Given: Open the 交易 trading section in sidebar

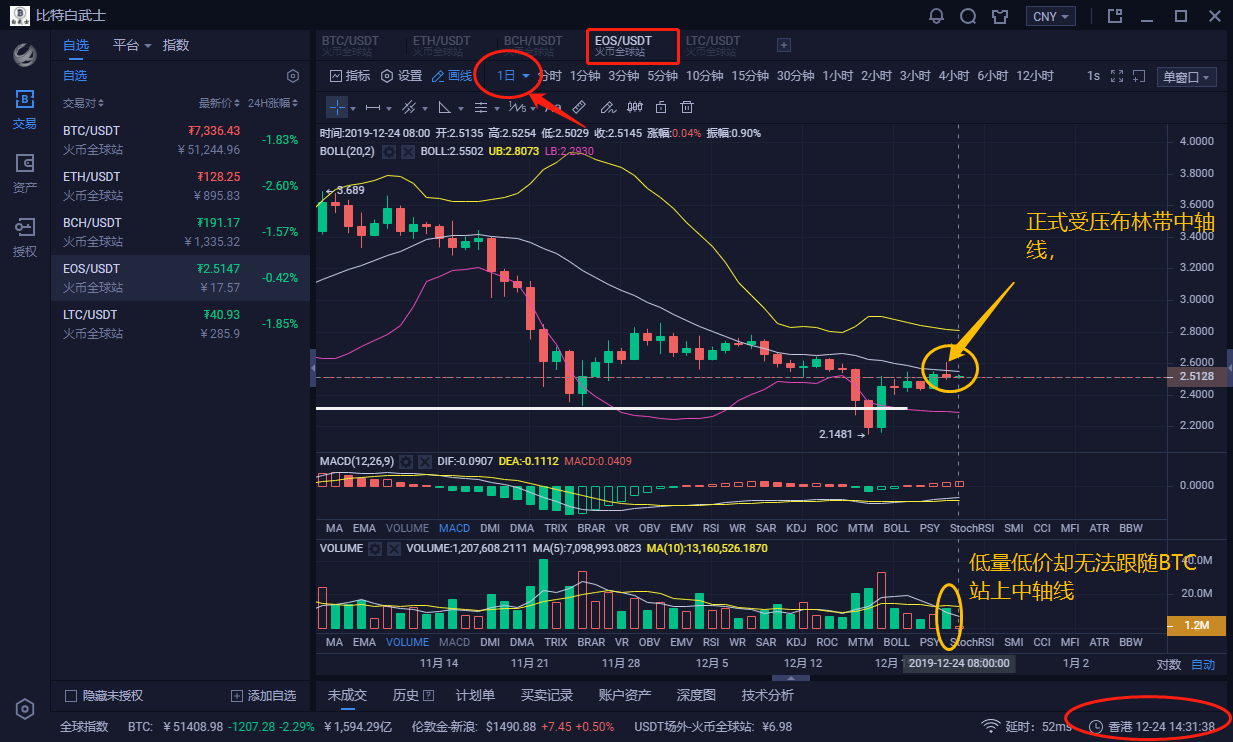Looking at the screenshot, I should pyautogui.click(x=25, y=109).
